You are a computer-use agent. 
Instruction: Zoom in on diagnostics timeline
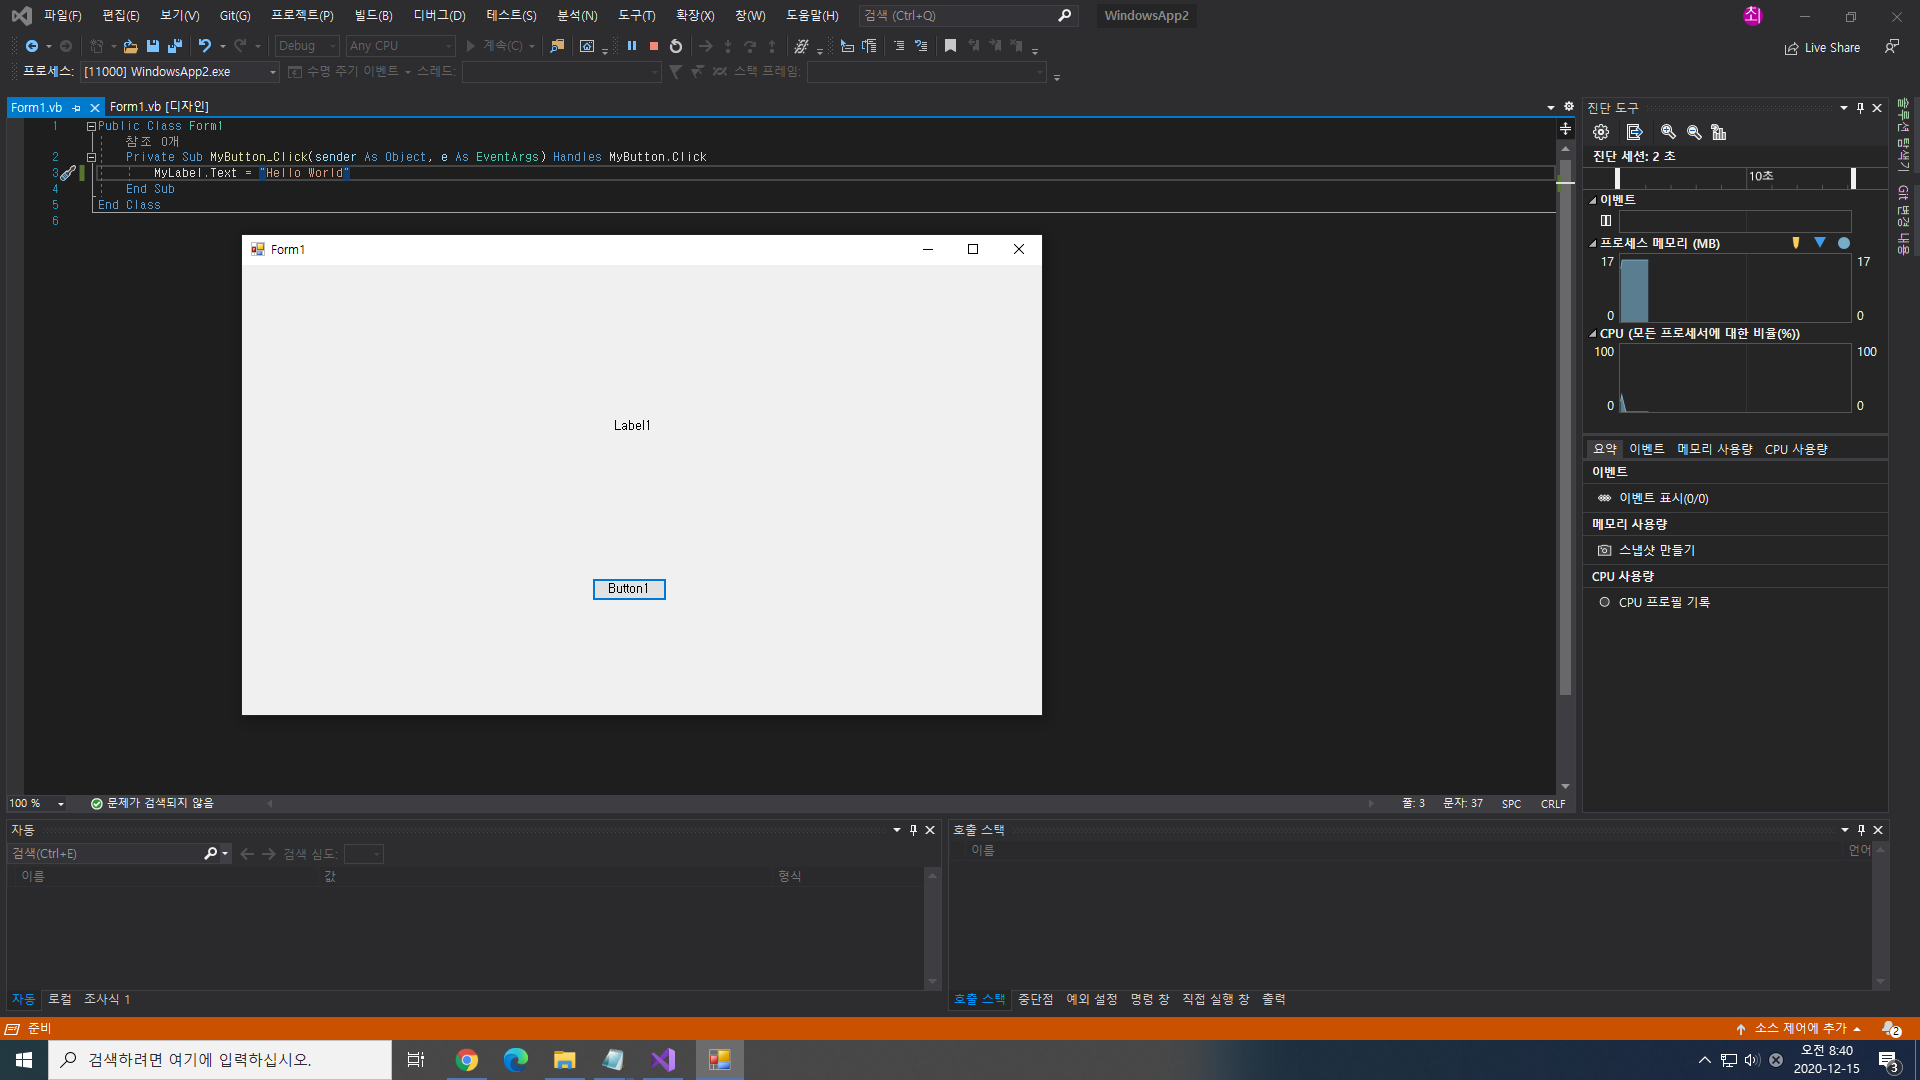(1668, 131)
